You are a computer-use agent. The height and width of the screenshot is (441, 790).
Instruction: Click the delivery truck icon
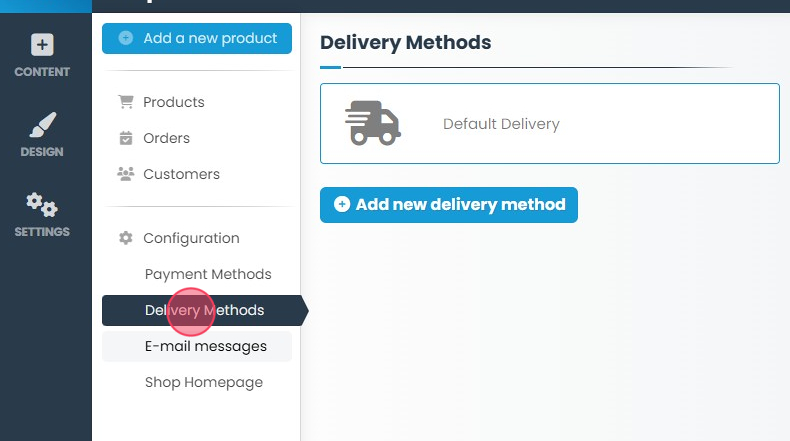pyautogui.click(x=372, y=124)
